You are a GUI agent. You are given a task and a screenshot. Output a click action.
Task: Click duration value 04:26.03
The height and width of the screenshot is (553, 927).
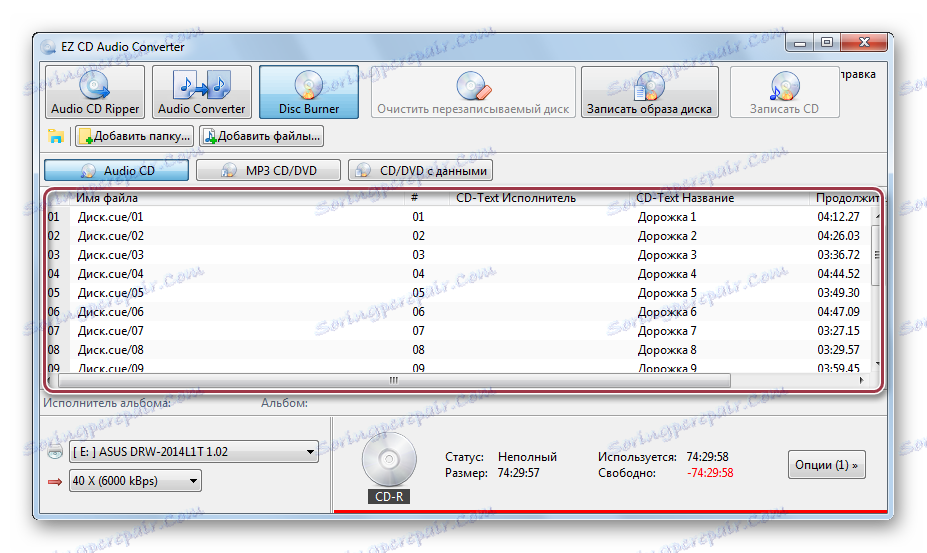coord(838,236)
